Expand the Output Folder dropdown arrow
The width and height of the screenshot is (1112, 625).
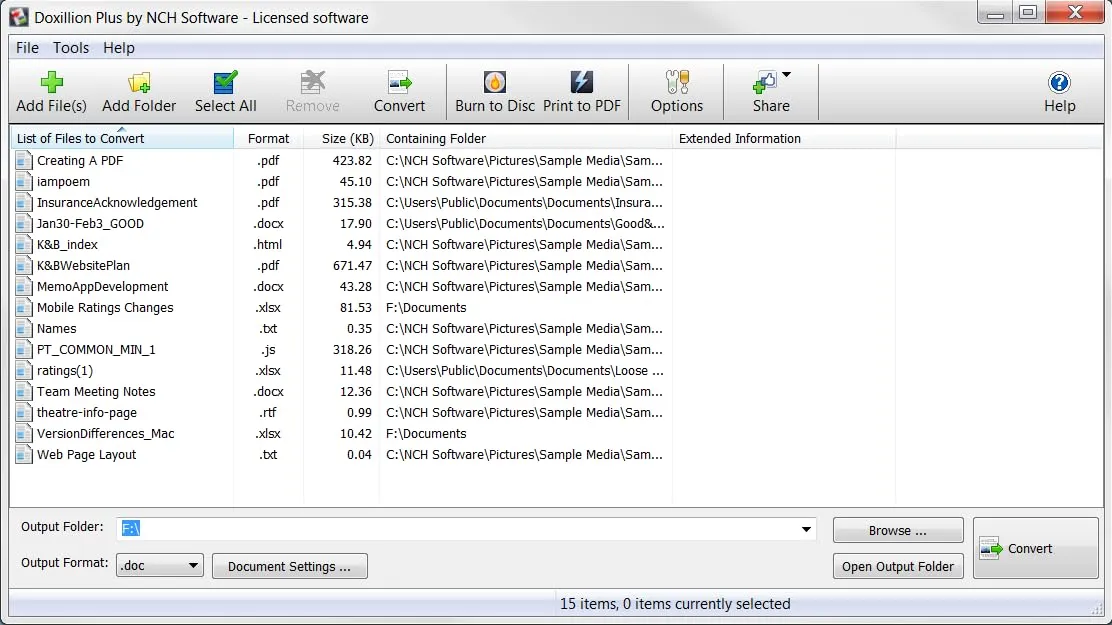point(806,530)
